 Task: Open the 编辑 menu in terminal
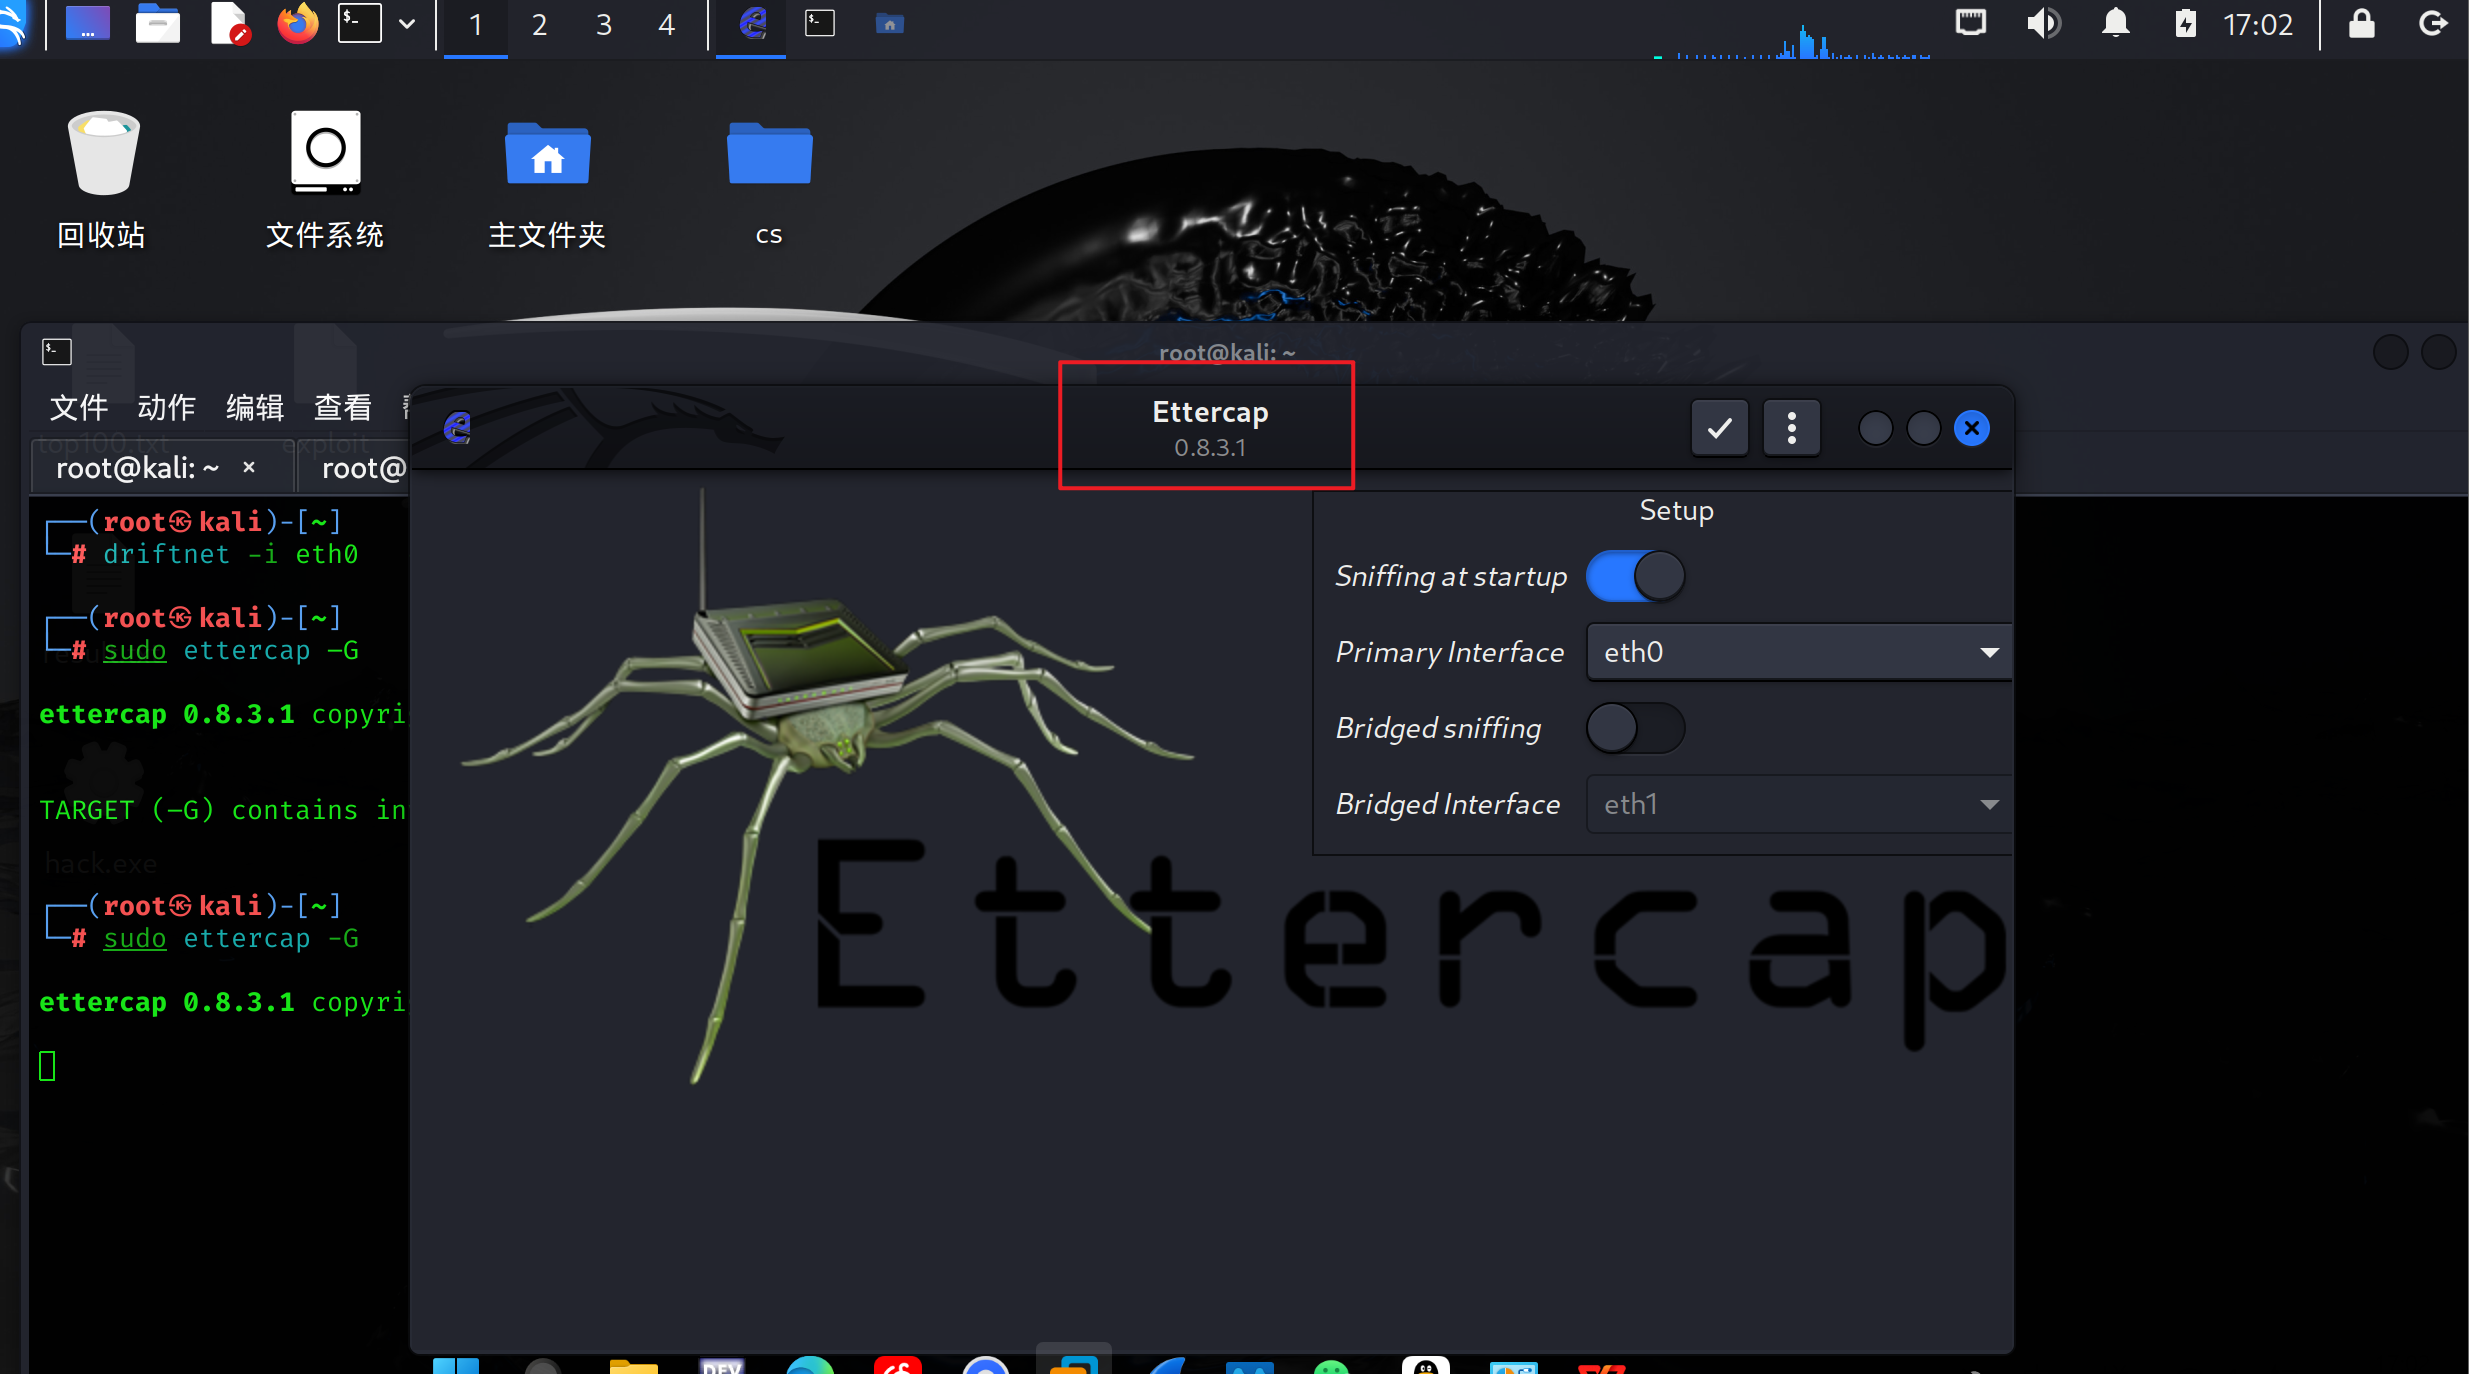(x=255, y=407)
